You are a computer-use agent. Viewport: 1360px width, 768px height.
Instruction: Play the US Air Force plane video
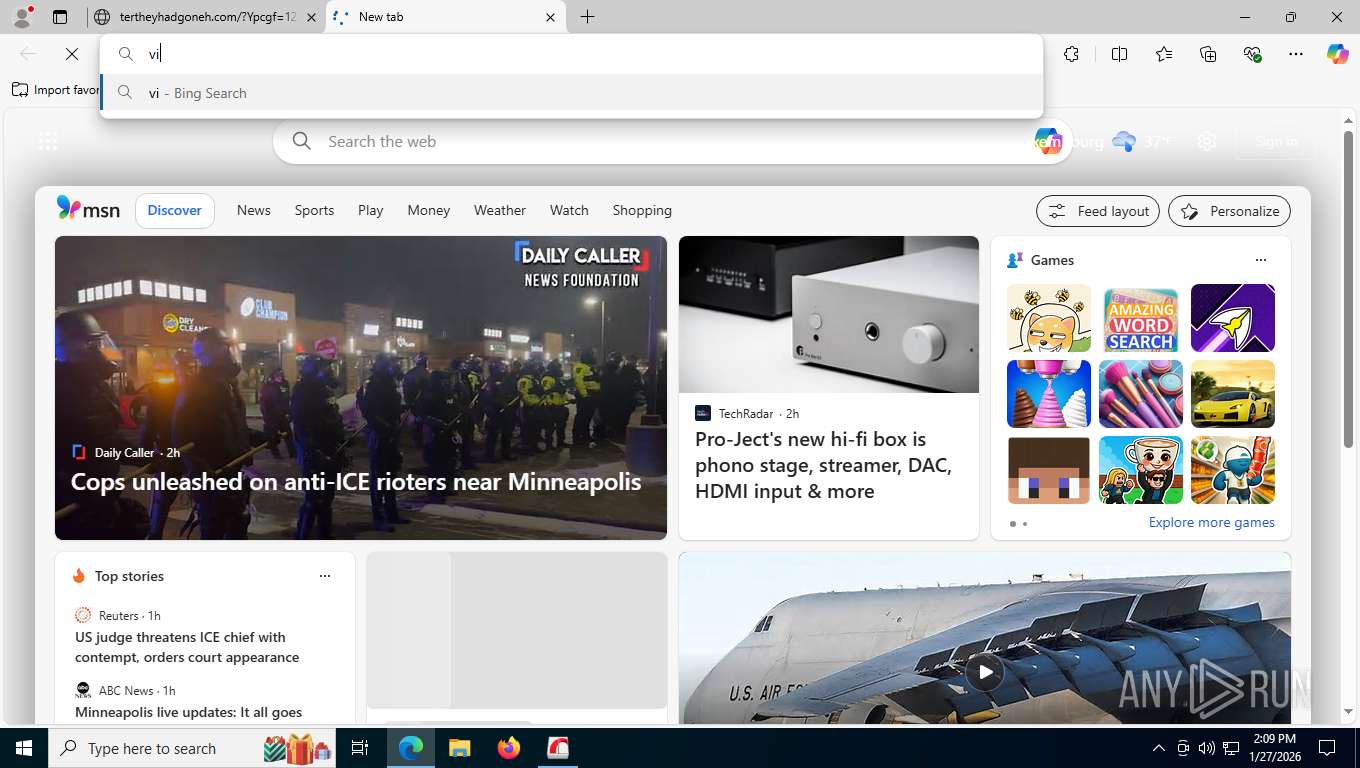tap(985, 672)
